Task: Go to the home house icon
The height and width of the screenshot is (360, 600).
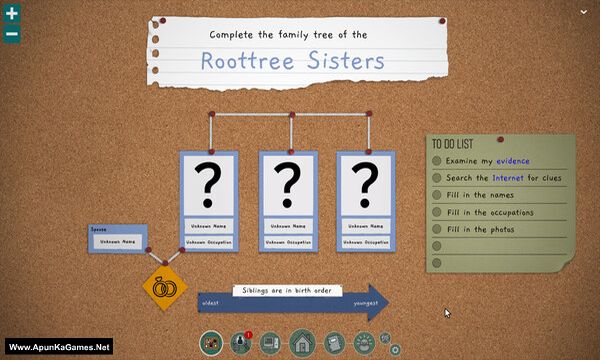Action: coord(302,343)
